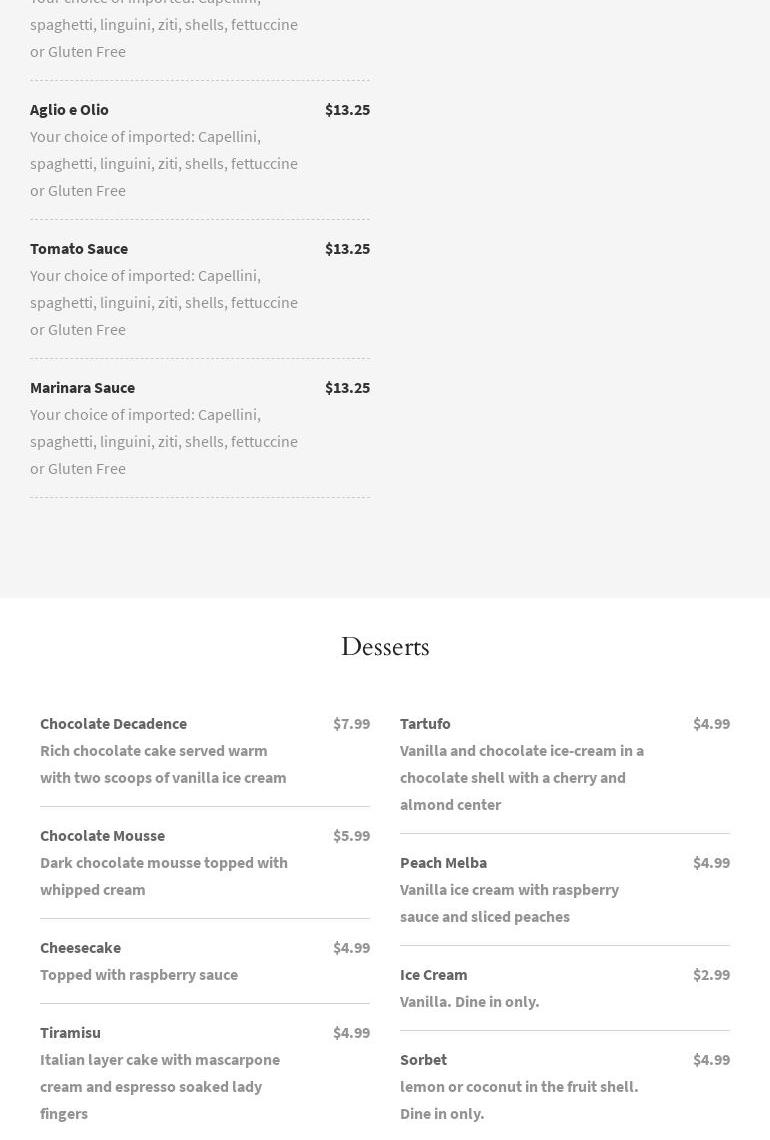Click the Peach Melba dessert name
Screen dimensions: 770x1140
(x=443, y=862)
